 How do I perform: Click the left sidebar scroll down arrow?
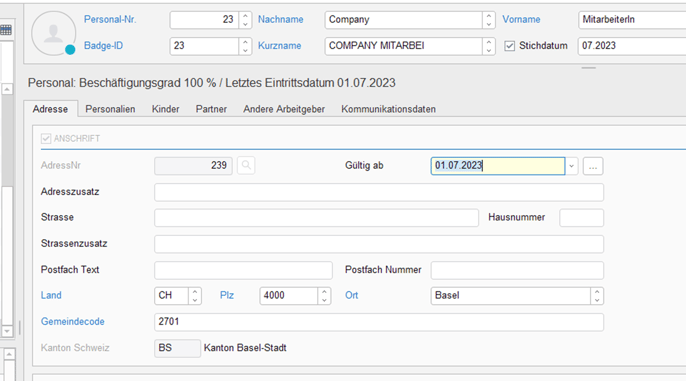pyautogui.click(x=7, y=331)
